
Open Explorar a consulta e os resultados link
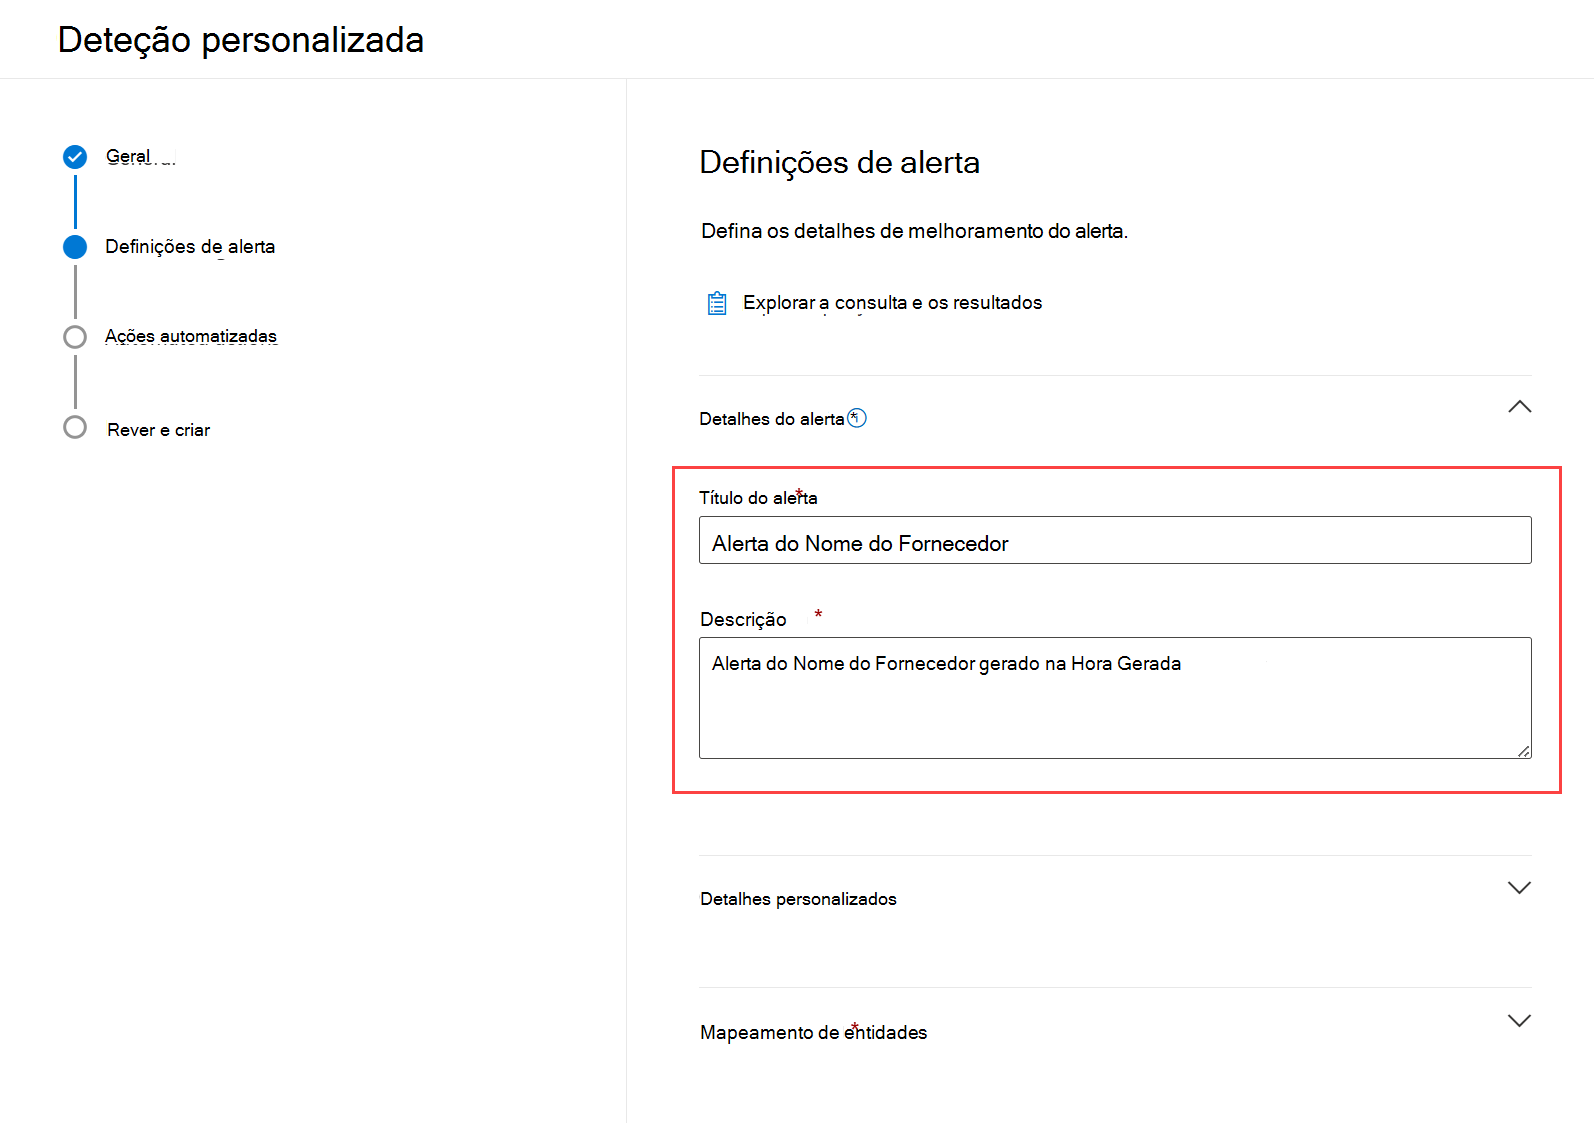(x=892, y=303)
